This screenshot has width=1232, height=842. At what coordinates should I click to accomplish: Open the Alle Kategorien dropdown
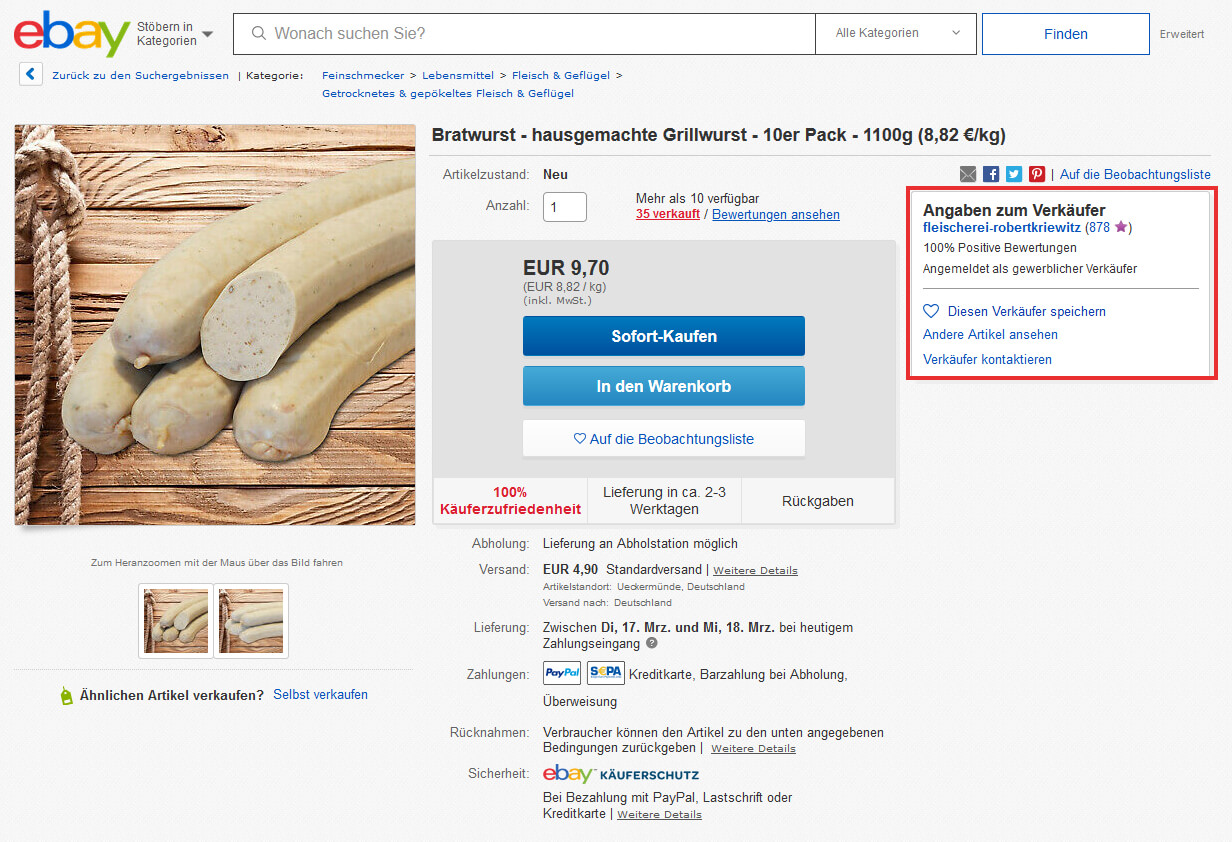point(895,34)
